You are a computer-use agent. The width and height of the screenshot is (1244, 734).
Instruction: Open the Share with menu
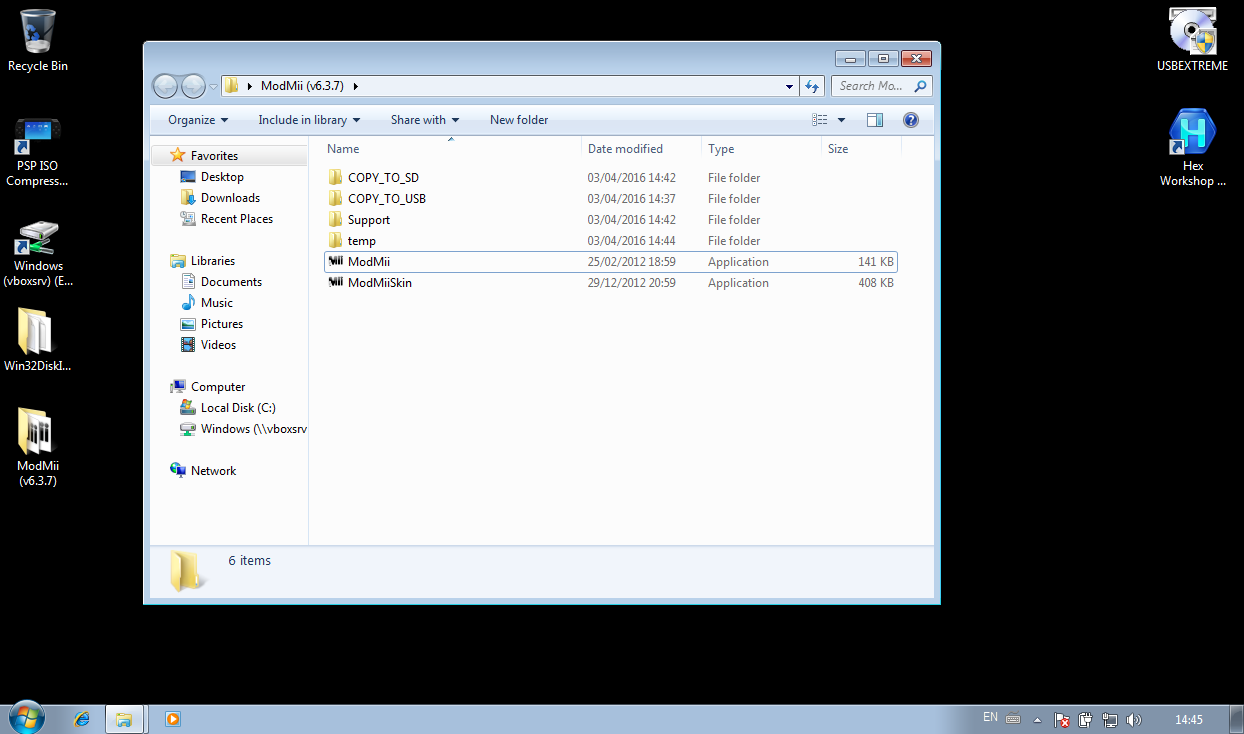coord(424,120)
